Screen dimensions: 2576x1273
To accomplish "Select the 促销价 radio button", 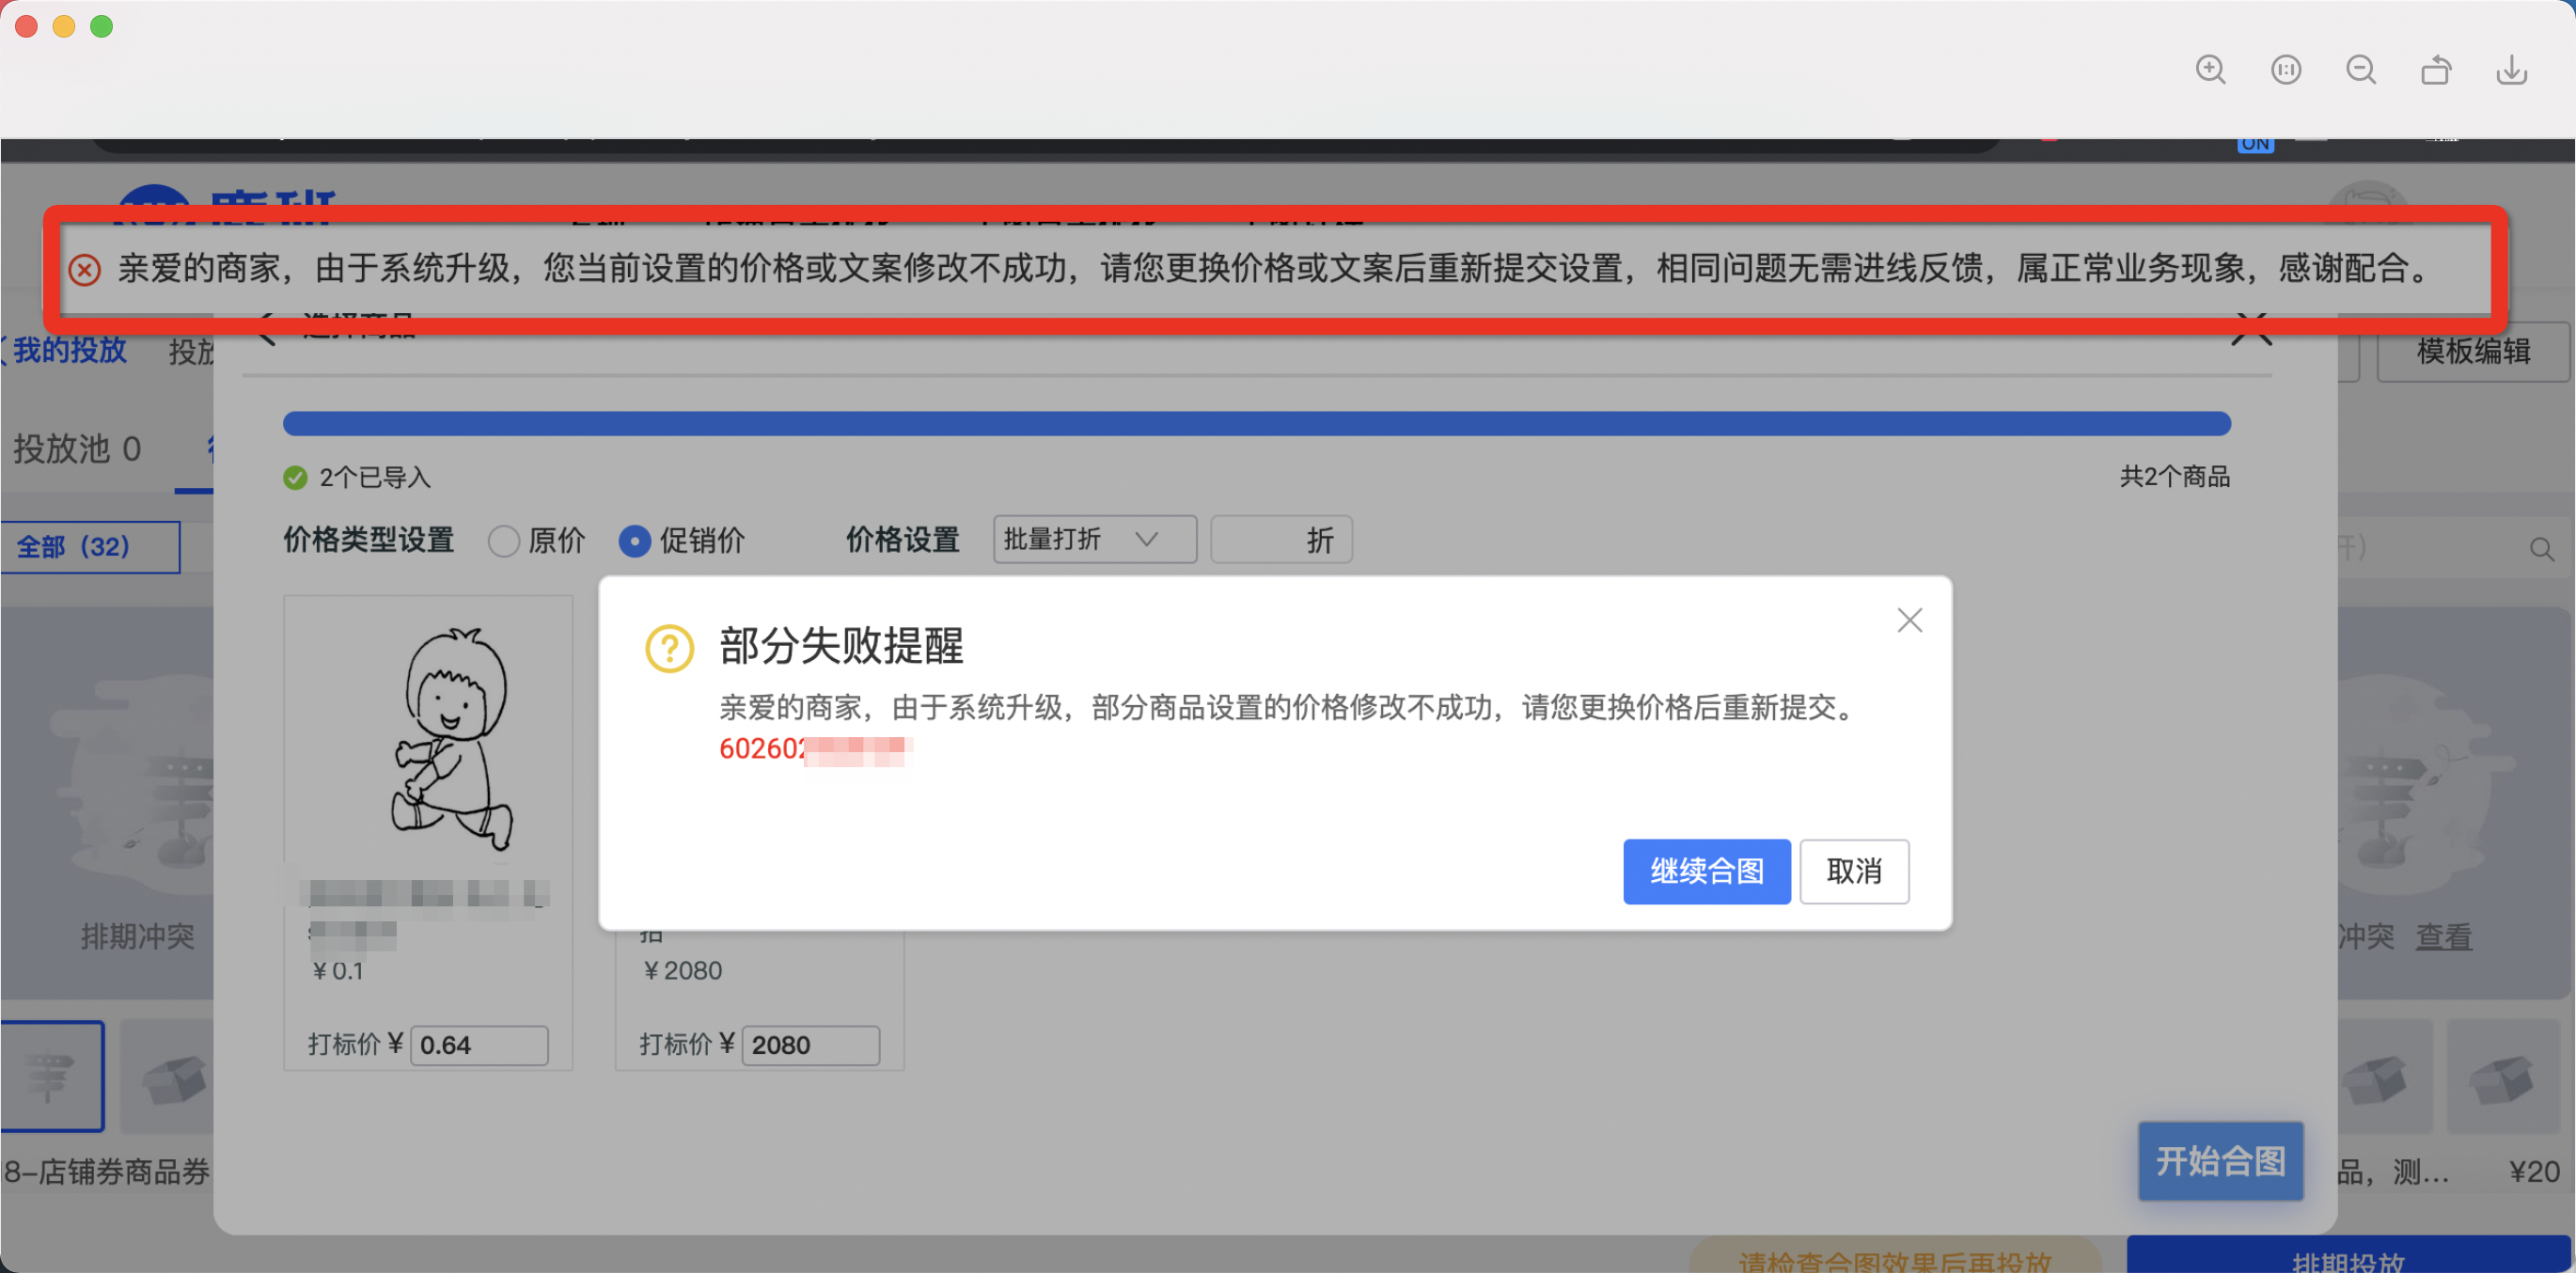I will pyautogui.click(x=635, y=541).
